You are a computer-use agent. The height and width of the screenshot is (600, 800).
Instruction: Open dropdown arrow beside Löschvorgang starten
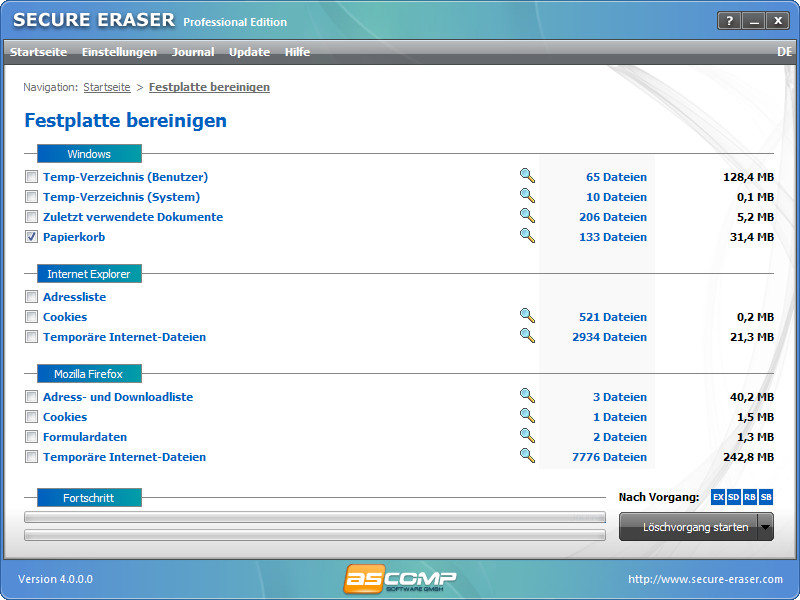[x=766, y=527]
